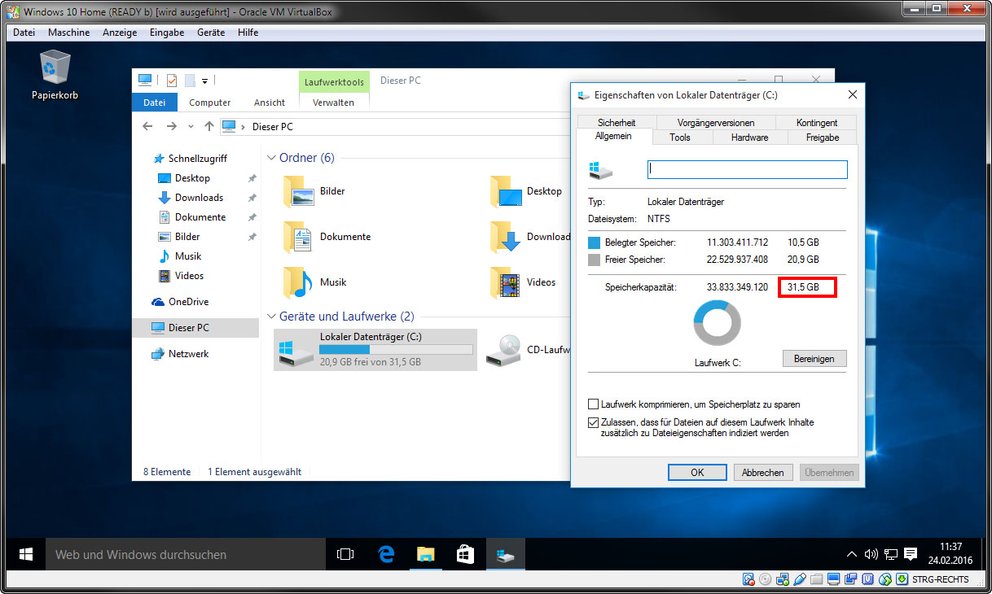Viewport: 992px width, 594px height.
Task: Click the gray Freier Speicher color square
Action: click(x=594, y=260)
